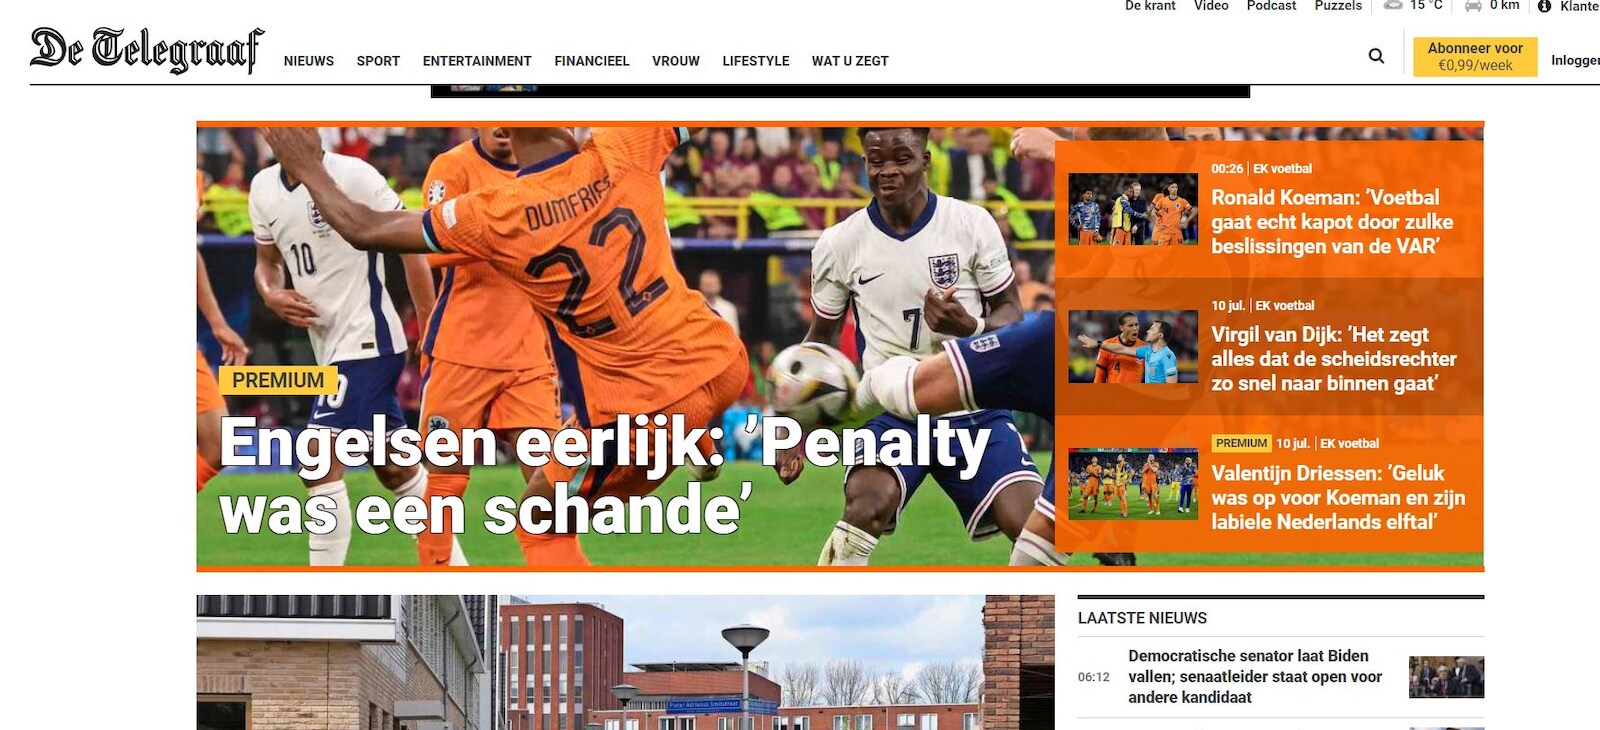
Task: Open the NIEUWS menu section
Action: click(x=309, y=61)
